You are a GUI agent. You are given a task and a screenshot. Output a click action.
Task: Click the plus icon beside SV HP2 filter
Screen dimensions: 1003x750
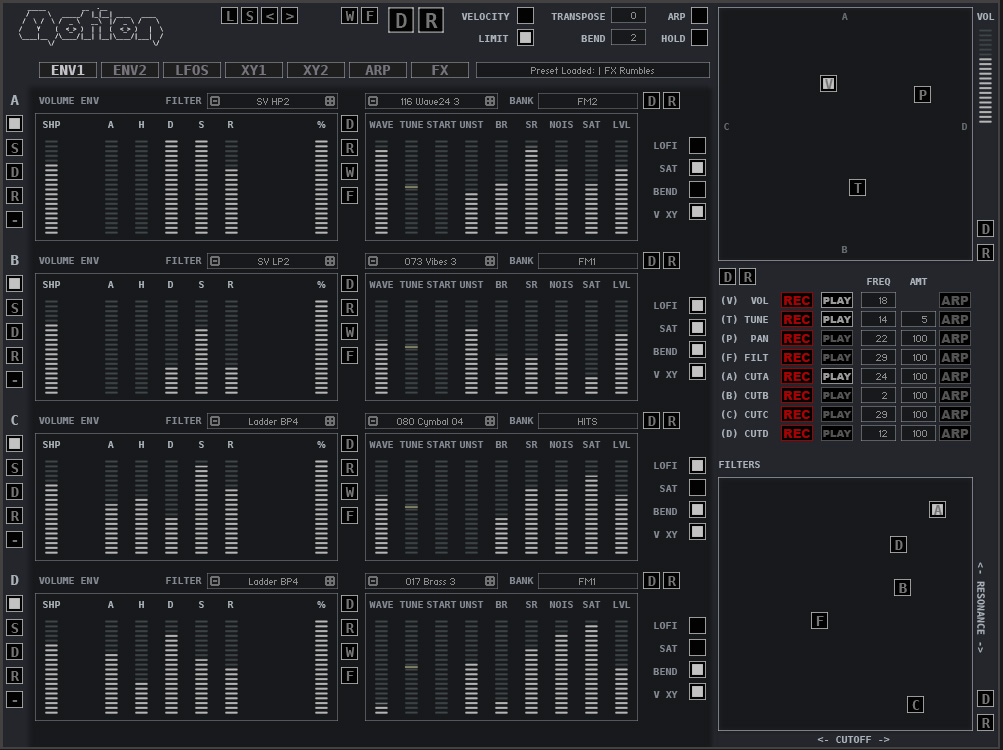(330, 101)
